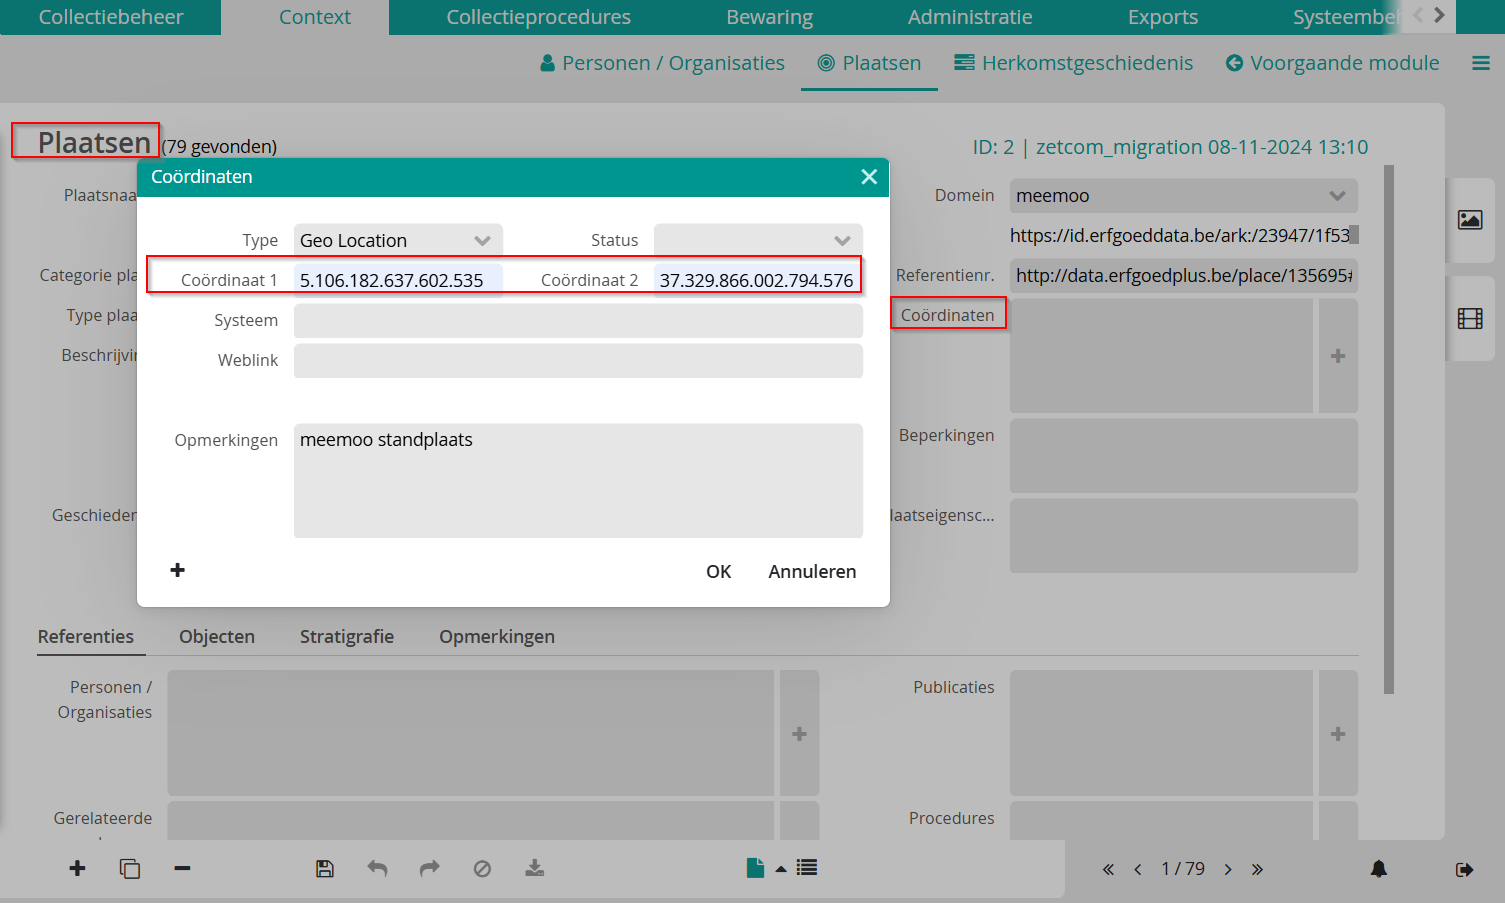Click the redo arrow in bottom toolbar
1505x903 pixels.
(x=429, y=869)
